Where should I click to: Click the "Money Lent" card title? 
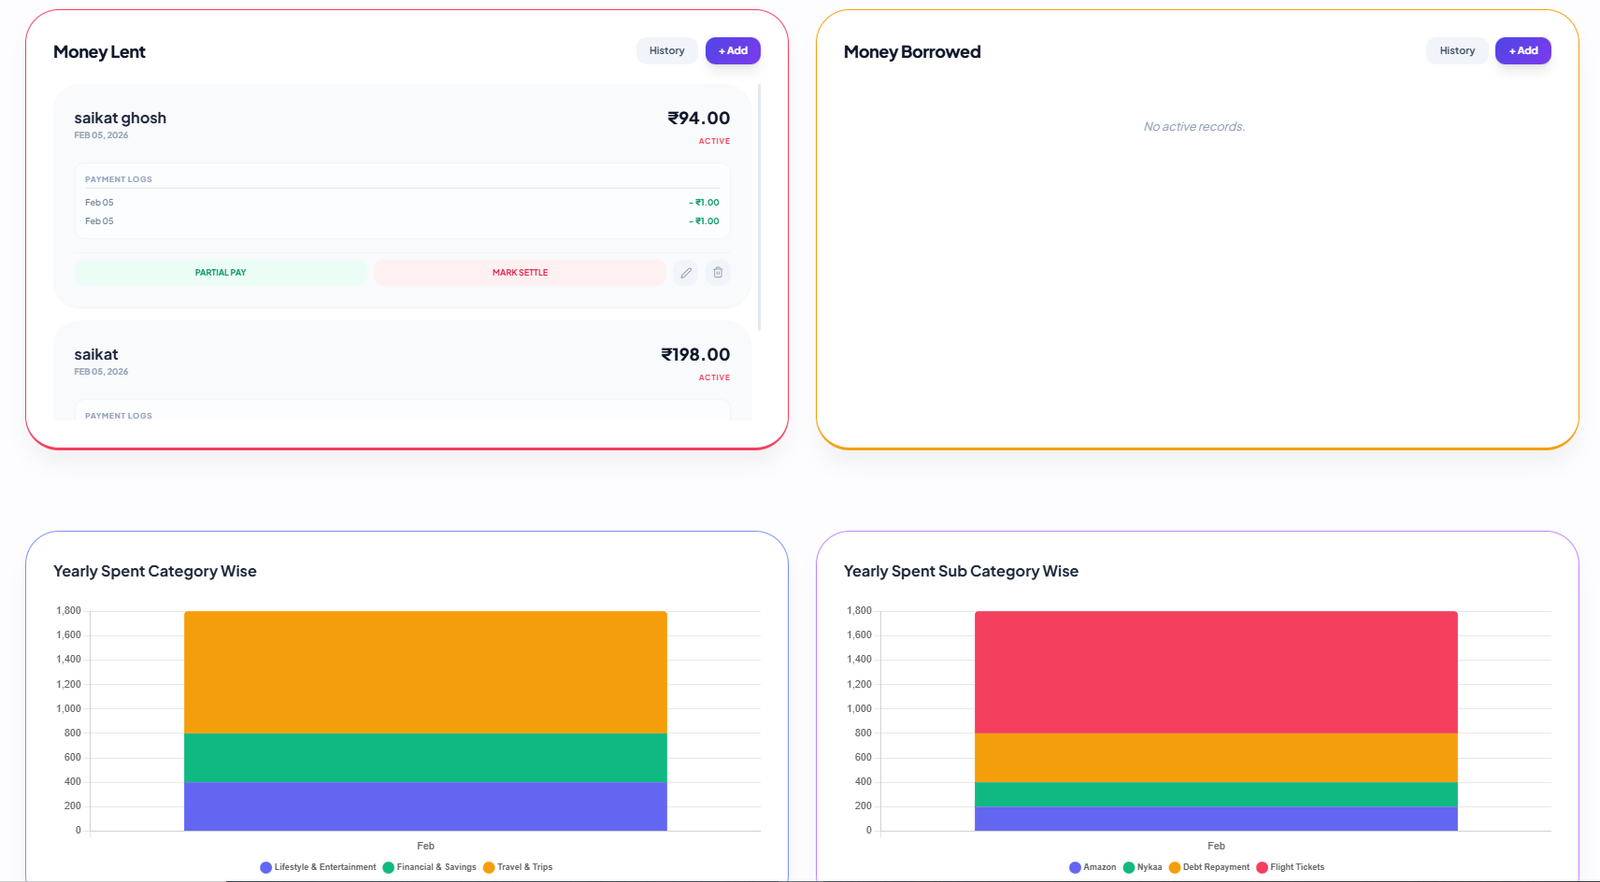(99, 52)
